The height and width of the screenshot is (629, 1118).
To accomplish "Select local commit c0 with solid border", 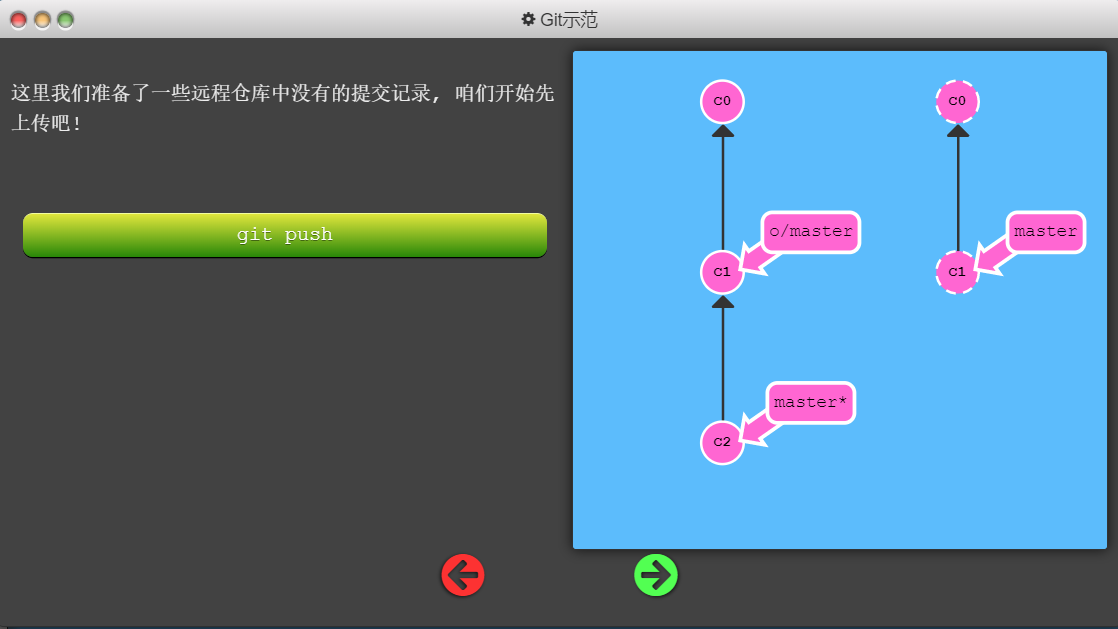I will (722, 101).
